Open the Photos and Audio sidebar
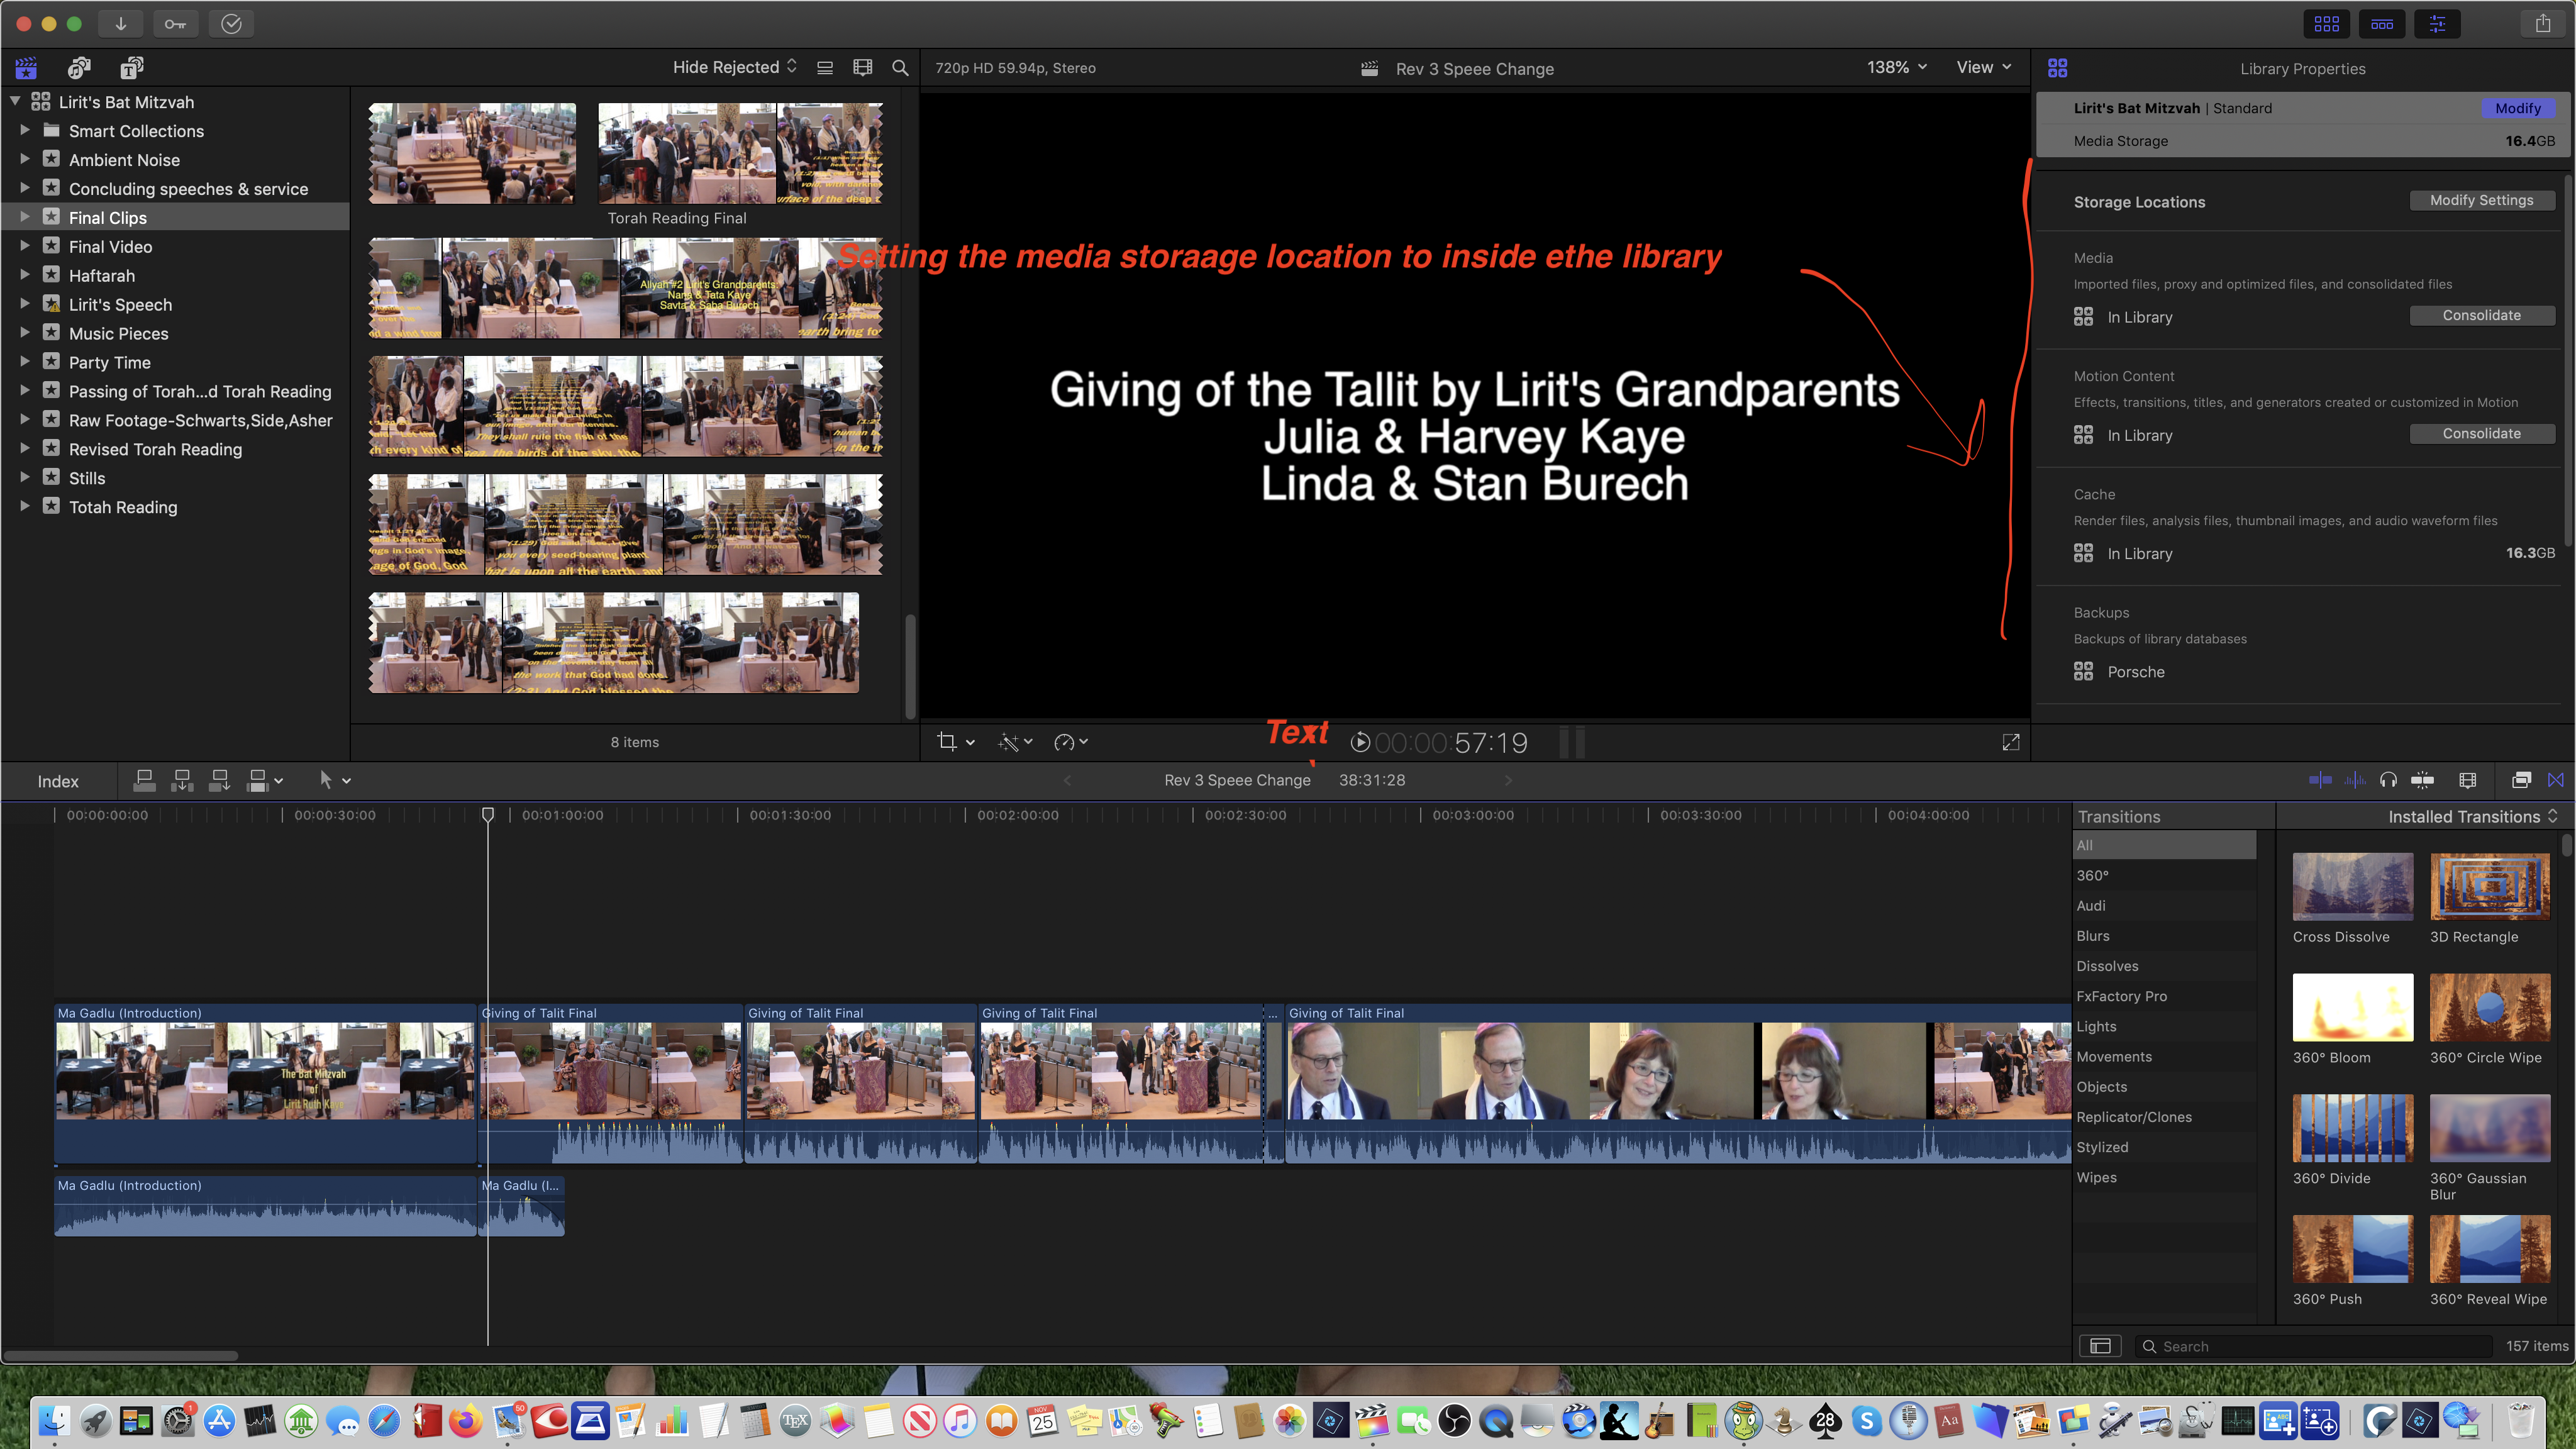Screen dimensions: 2576x1449 pyautogui.click(x=79, y=67)
